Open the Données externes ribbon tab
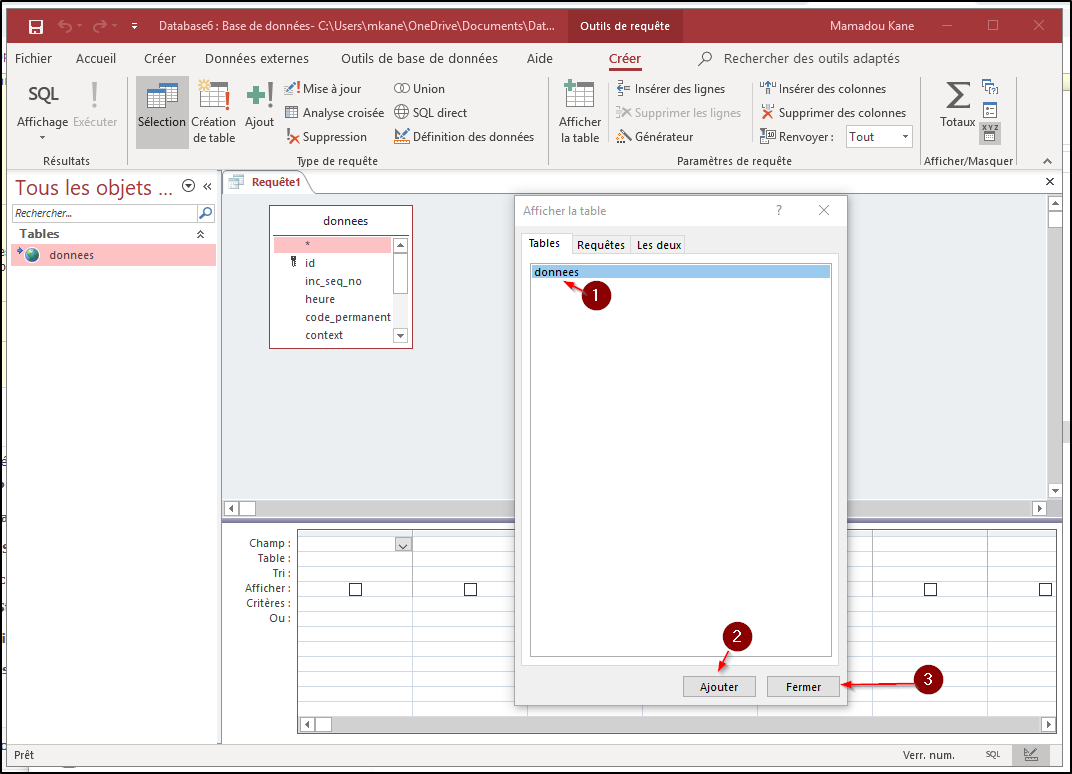Image resolution: width=1072 pixels, height=774 pixels. tap(256, 59)
